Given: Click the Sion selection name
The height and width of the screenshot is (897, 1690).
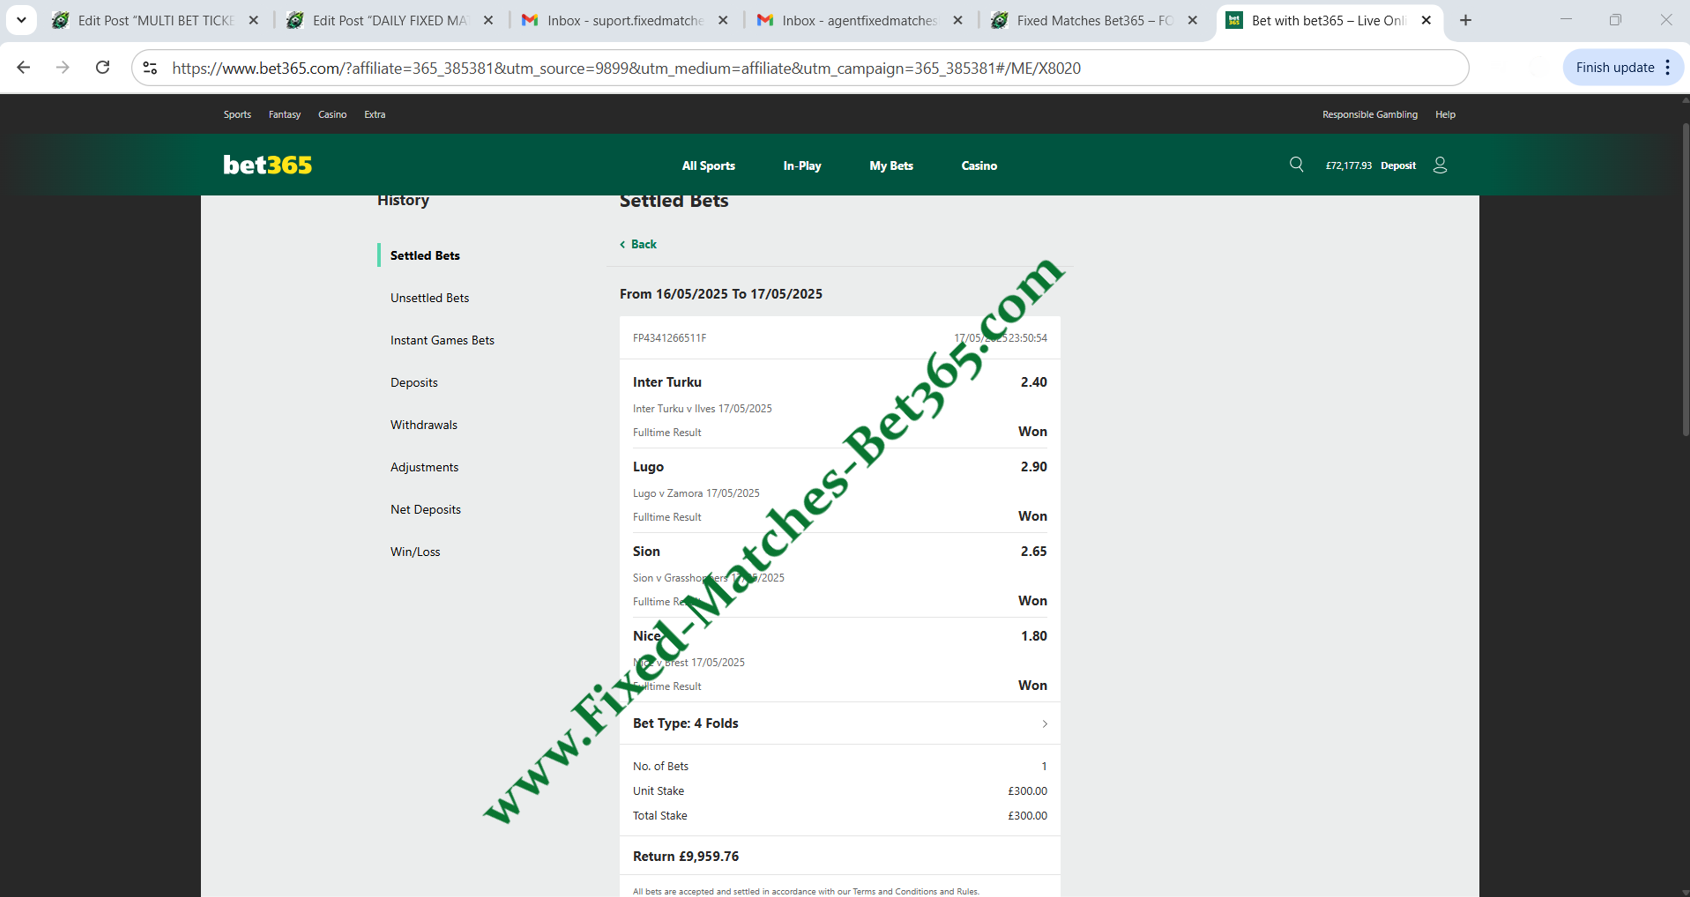Looking at the screenshot, I should click(x=646, y=551).
